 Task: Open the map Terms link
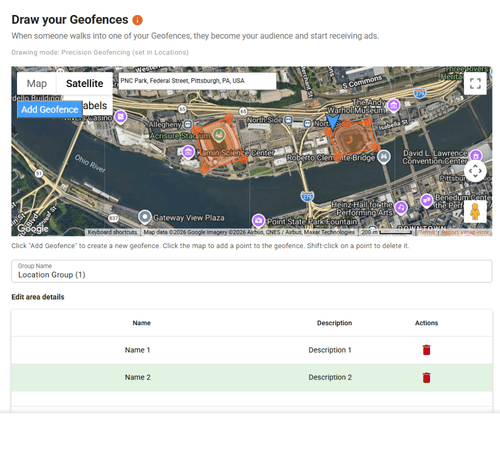(426, 232)
